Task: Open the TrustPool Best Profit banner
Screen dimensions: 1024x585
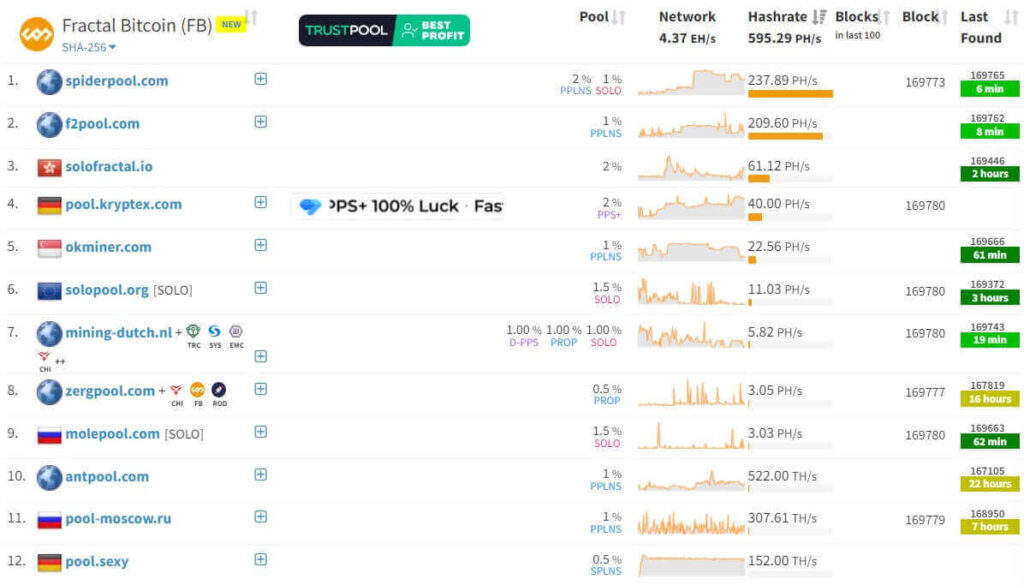Action: (x=384, y=31)
